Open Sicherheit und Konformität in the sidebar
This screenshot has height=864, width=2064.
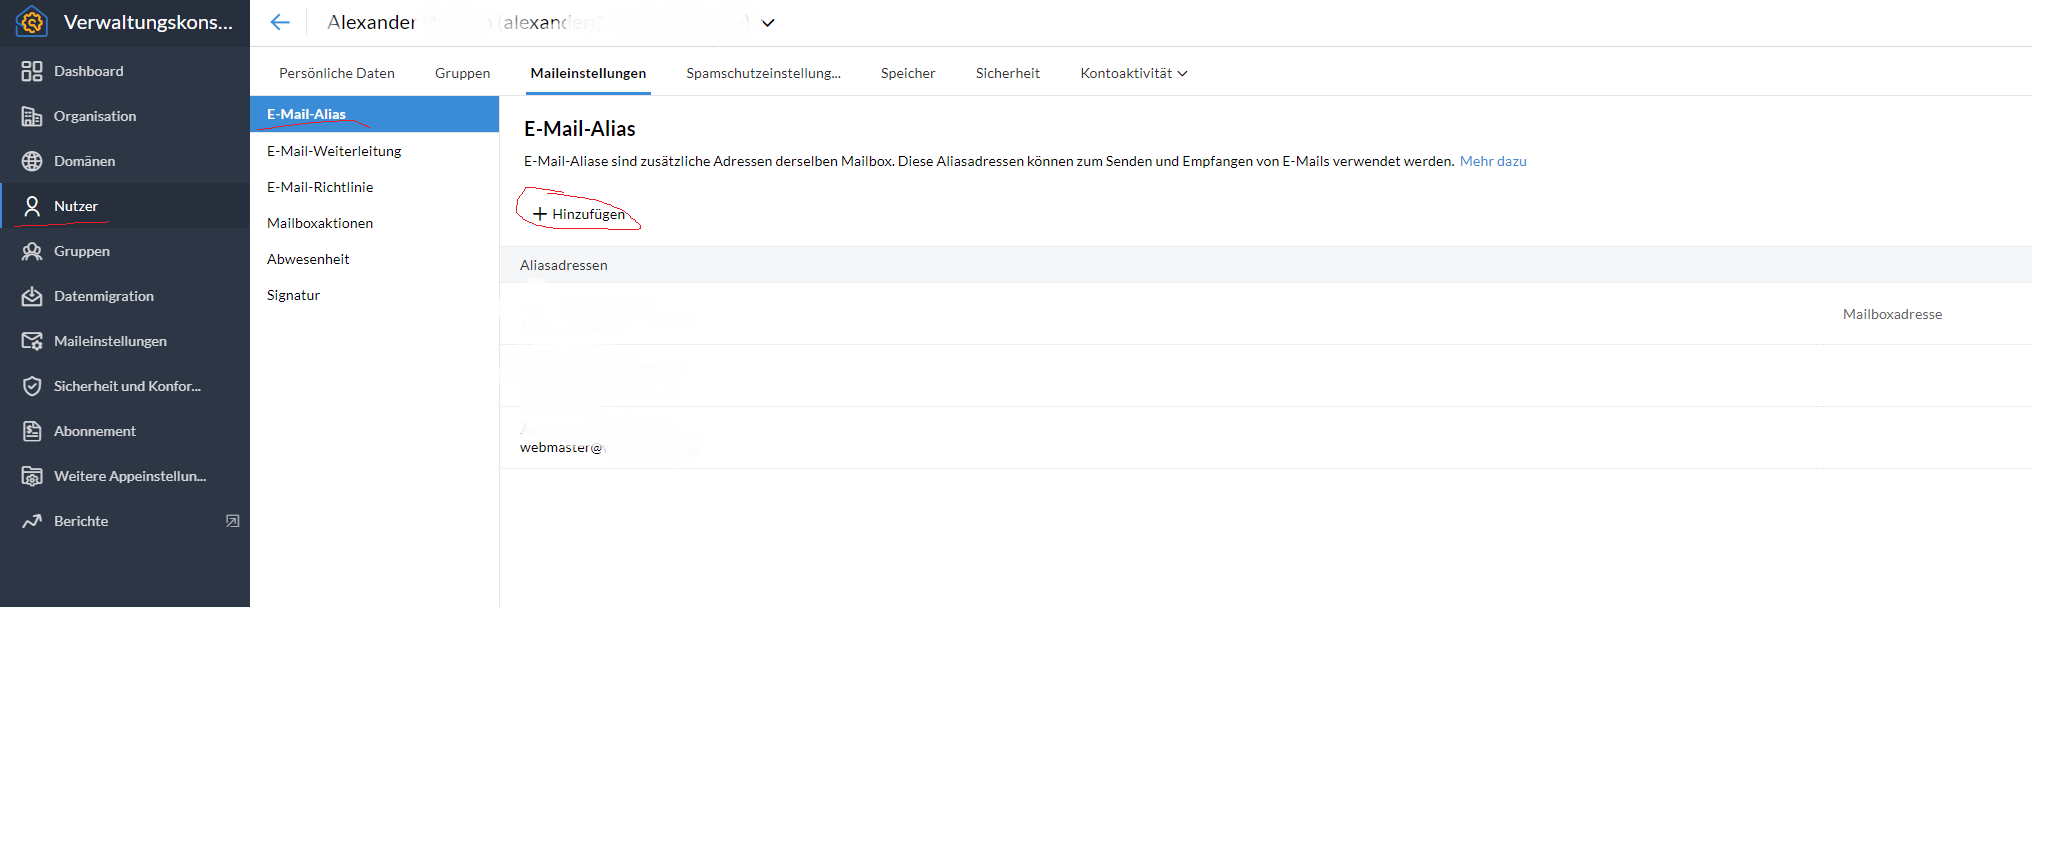(125, 386)
